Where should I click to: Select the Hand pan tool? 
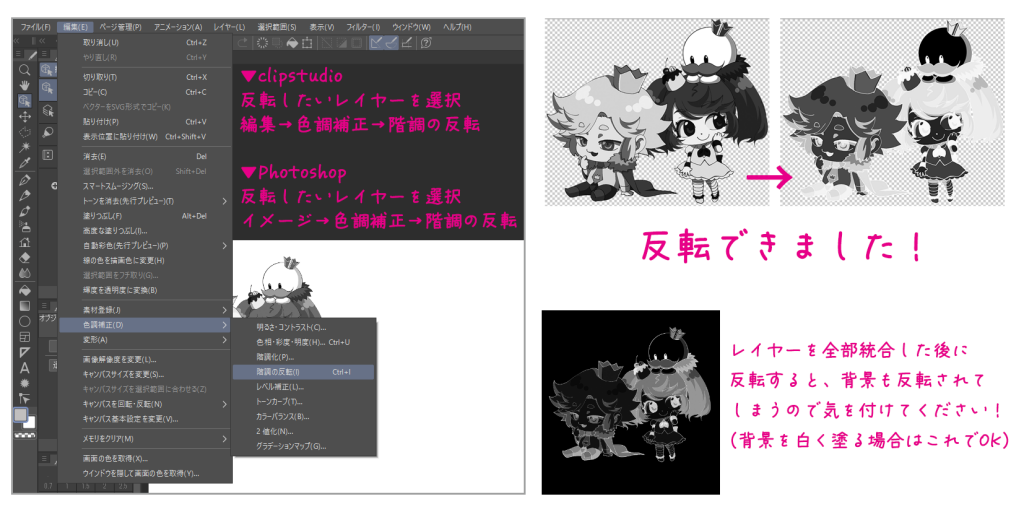coord(25,85)
